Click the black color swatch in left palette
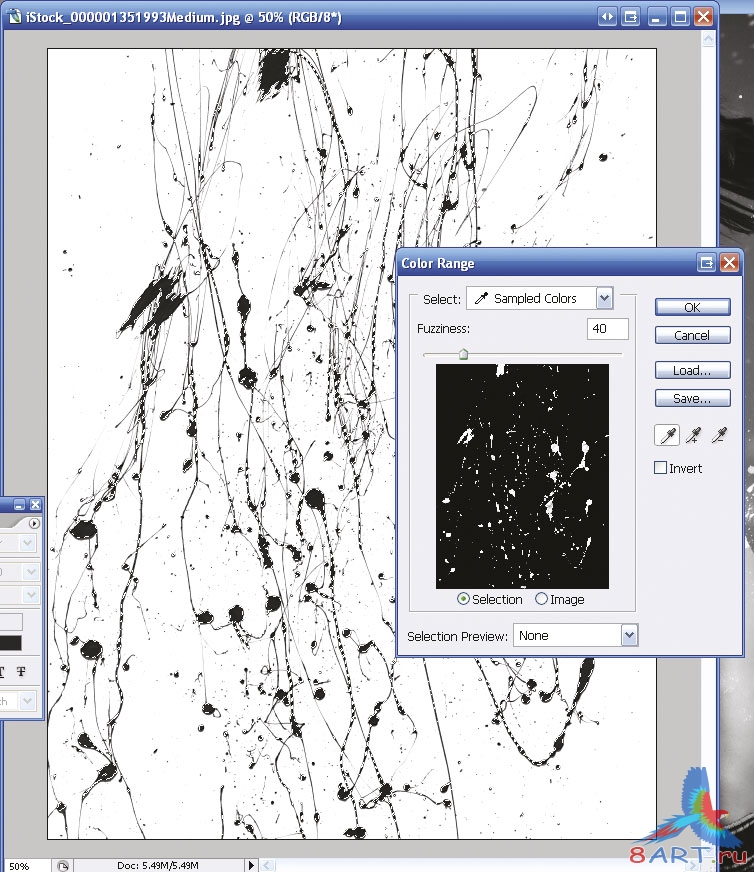This screenshot has width=754, height=872. pos(11,643)
